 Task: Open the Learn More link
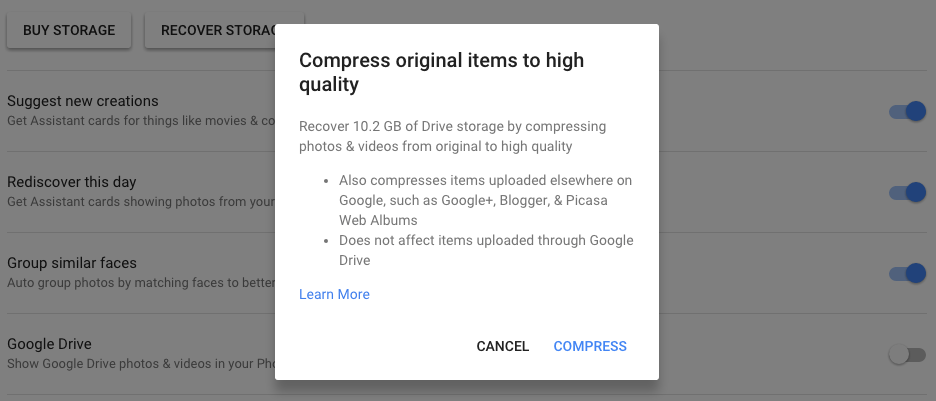[x=334, y=294]
